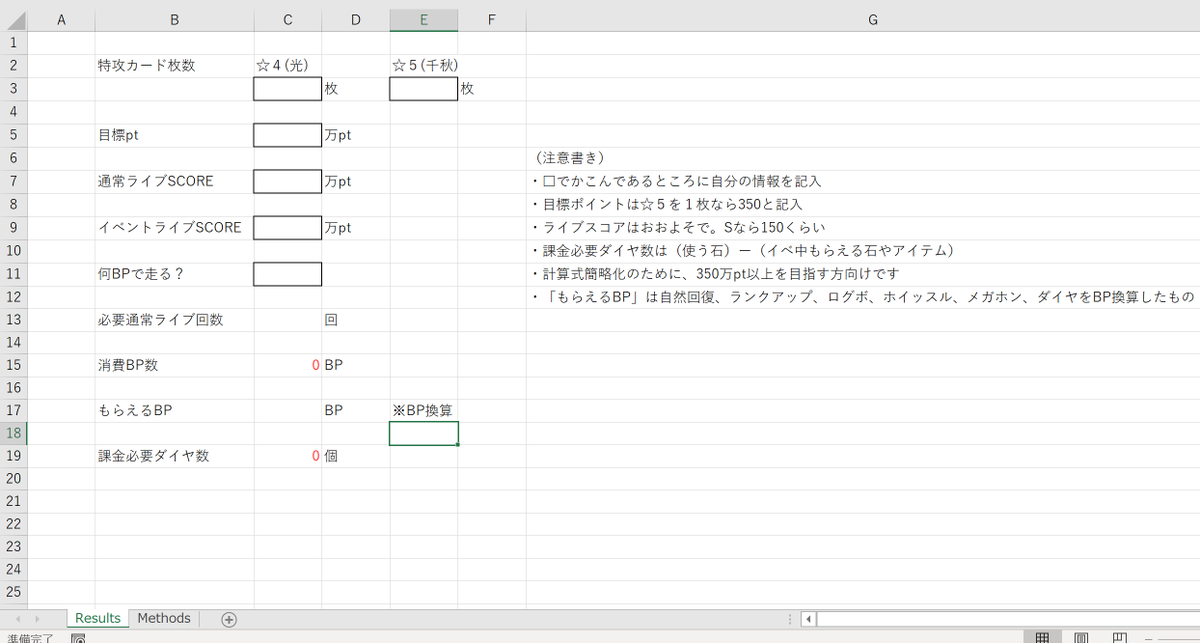Select the （注意書き） heading cell
Viewport: 1200px width, 643px height.
[863, 158]
